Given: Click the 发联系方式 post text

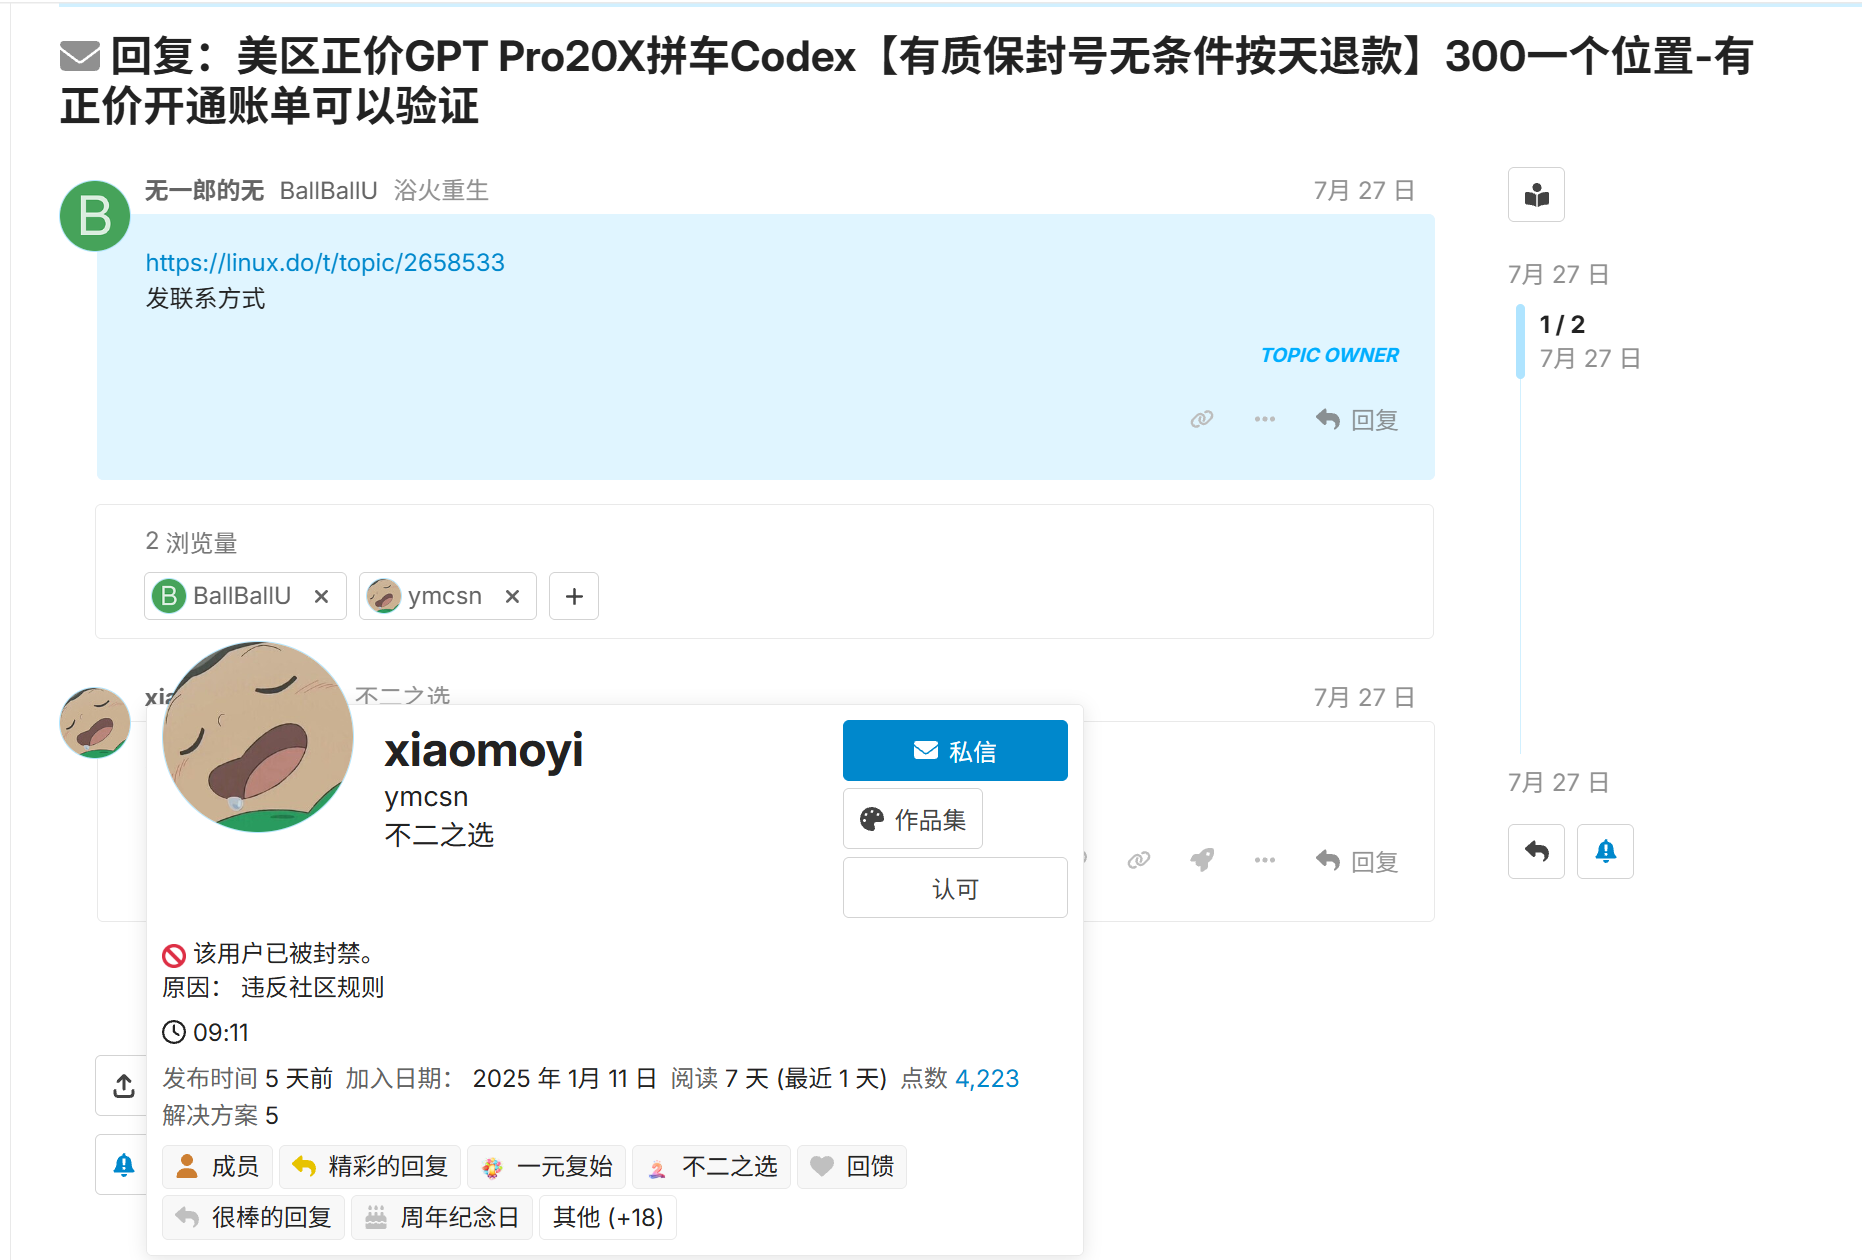Looking at the screenshot, I should pos(206,298).
